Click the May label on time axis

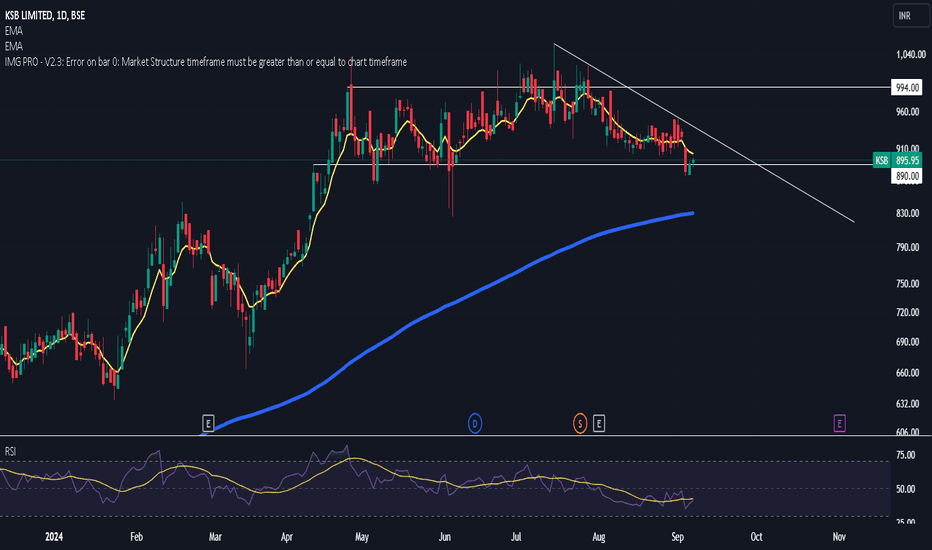coord(361,536)
